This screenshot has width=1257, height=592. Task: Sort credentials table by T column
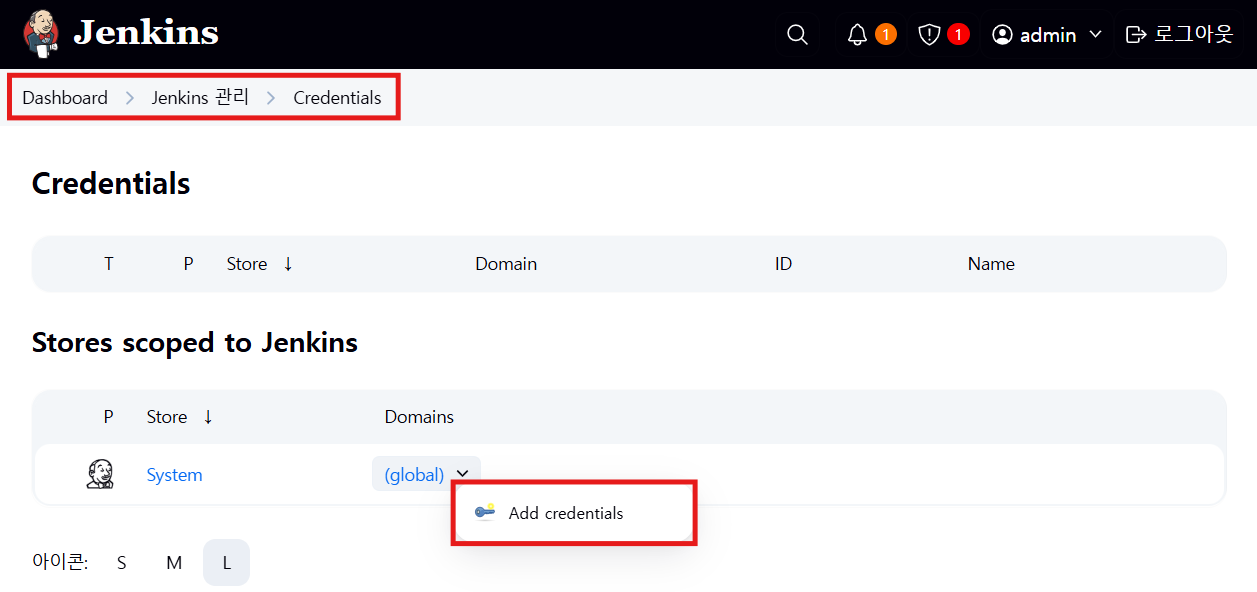click(x=109, y=264)
